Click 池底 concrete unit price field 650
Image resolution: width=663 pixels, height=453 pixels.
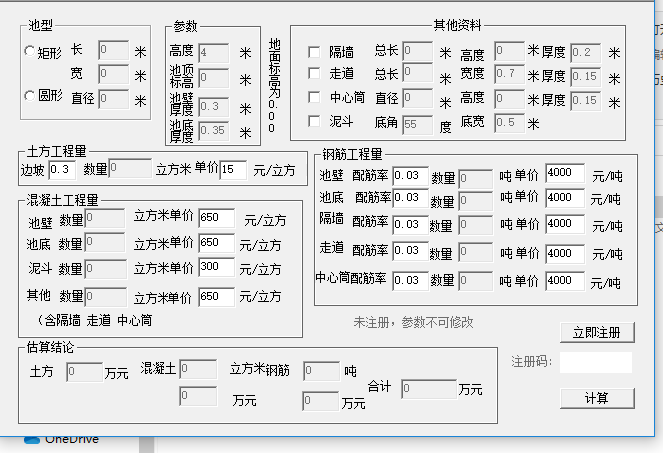tap(216, 243)
